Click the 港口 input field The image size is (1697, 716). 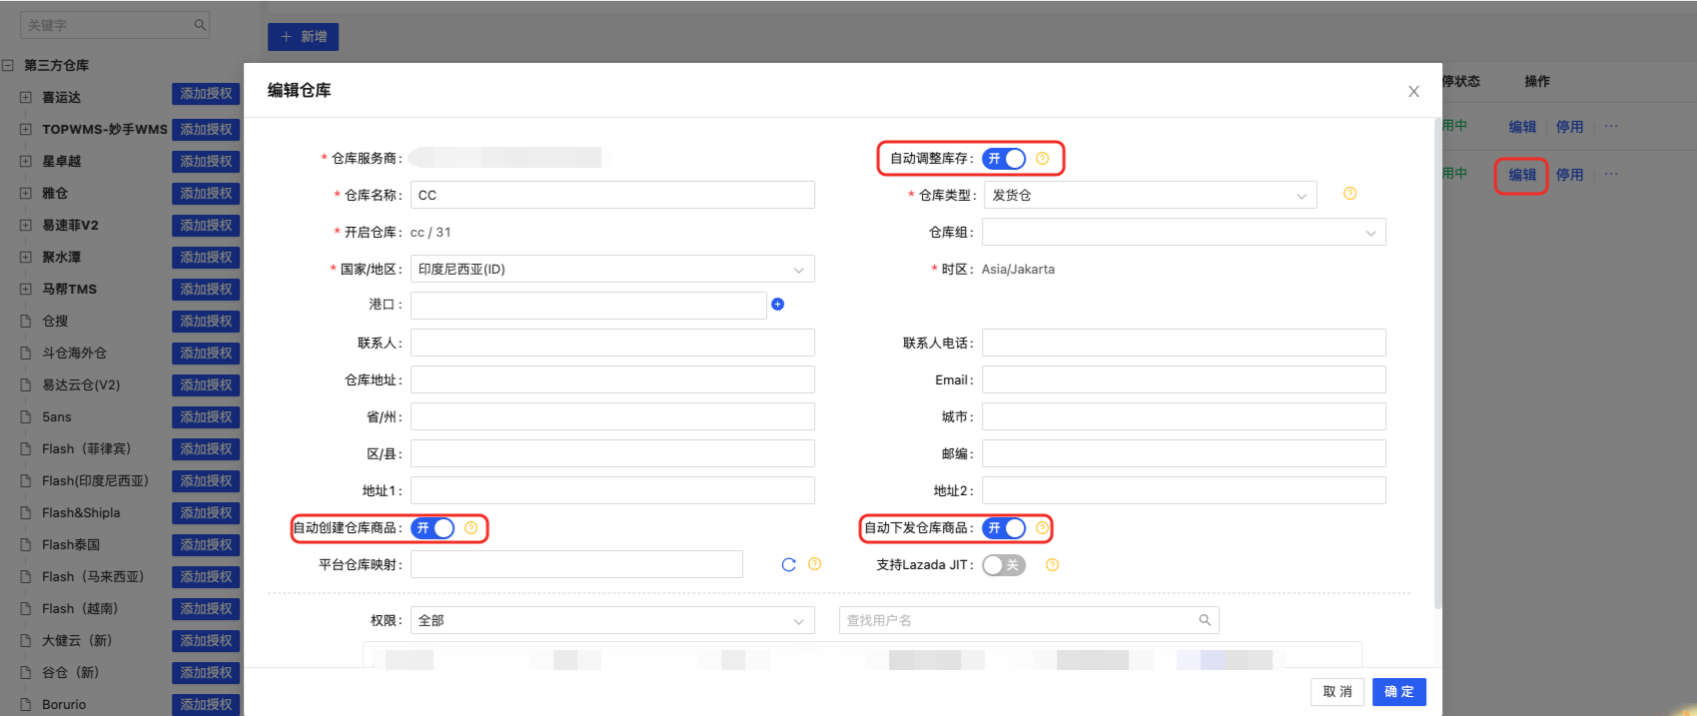click(588, 305)
